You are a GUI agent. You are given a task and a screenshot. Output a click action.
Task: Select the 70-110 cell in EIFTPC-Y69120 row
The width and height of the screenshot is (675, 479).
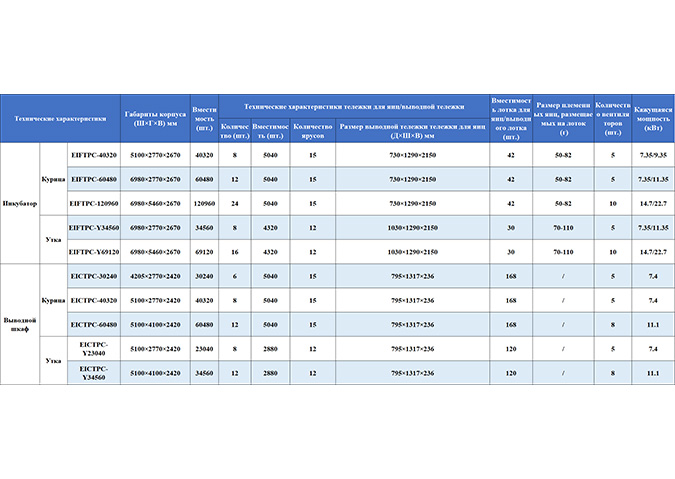(x=564, y=252)
